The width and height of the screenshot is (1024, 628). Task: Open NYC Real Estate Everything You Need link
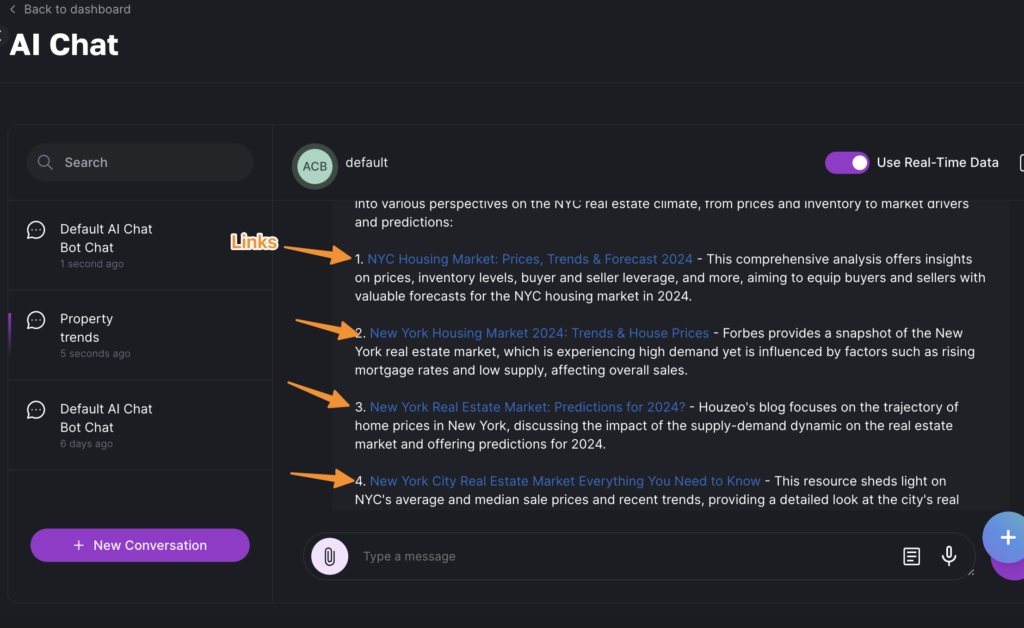point(565,481)
